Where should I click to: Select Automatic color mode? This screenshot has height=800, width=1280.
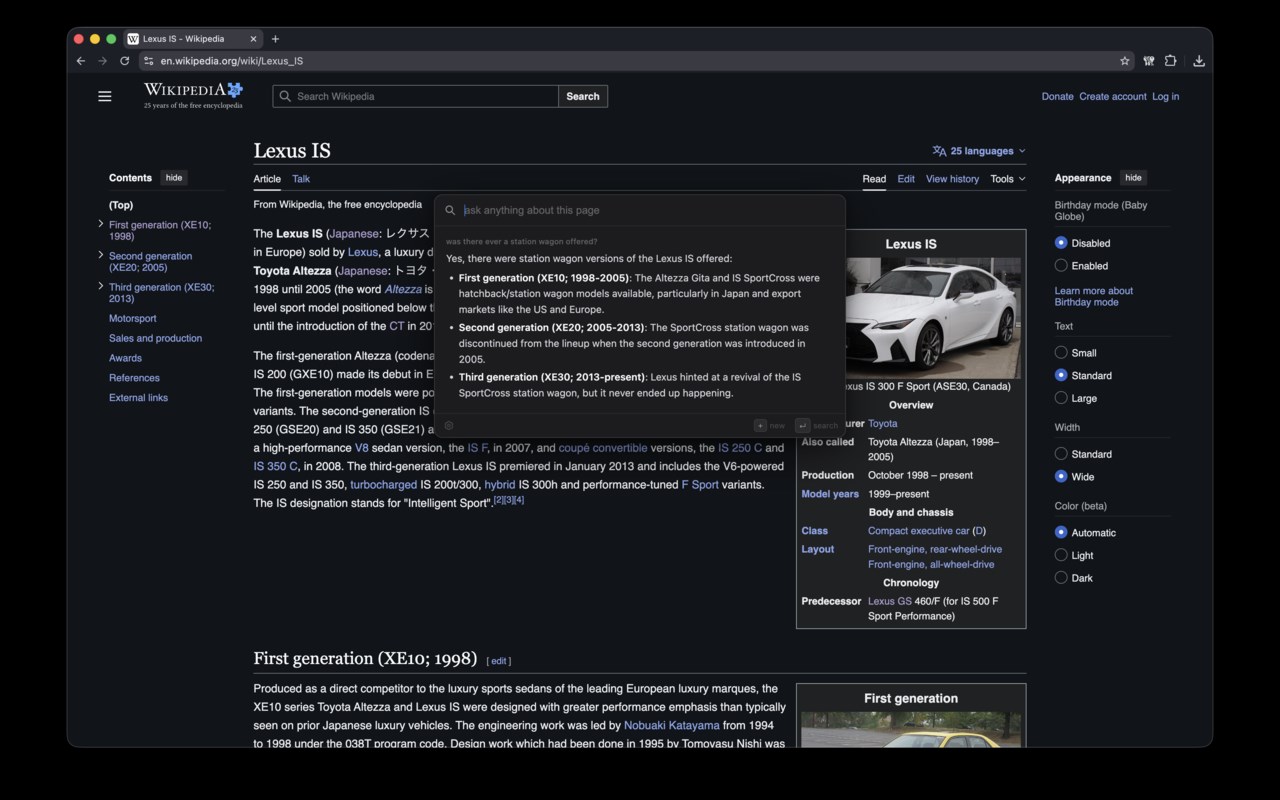(x=1061, y=533)
